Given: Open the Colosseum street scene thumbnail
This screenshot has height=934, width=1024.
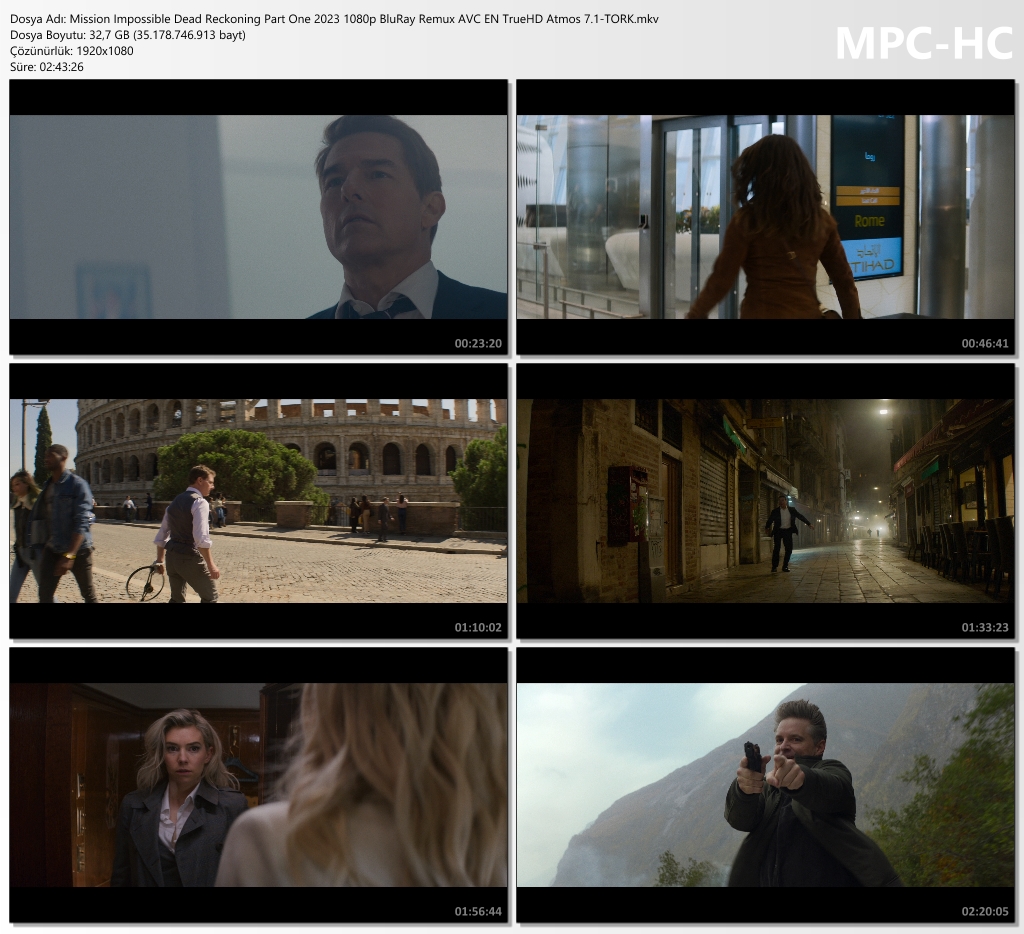Looking at the screenshot, I should (x=258, y=501).
